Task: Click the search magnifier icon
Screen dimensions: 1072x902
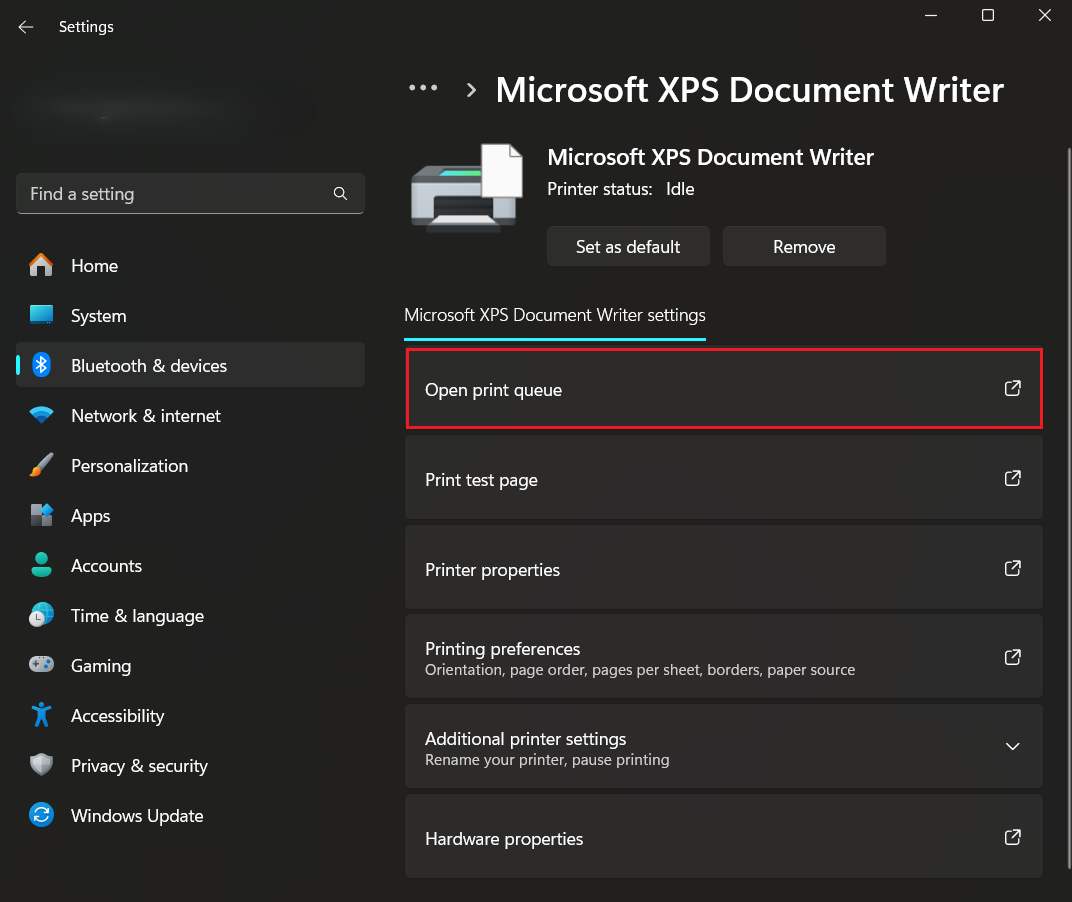Action: click(340, 194)
